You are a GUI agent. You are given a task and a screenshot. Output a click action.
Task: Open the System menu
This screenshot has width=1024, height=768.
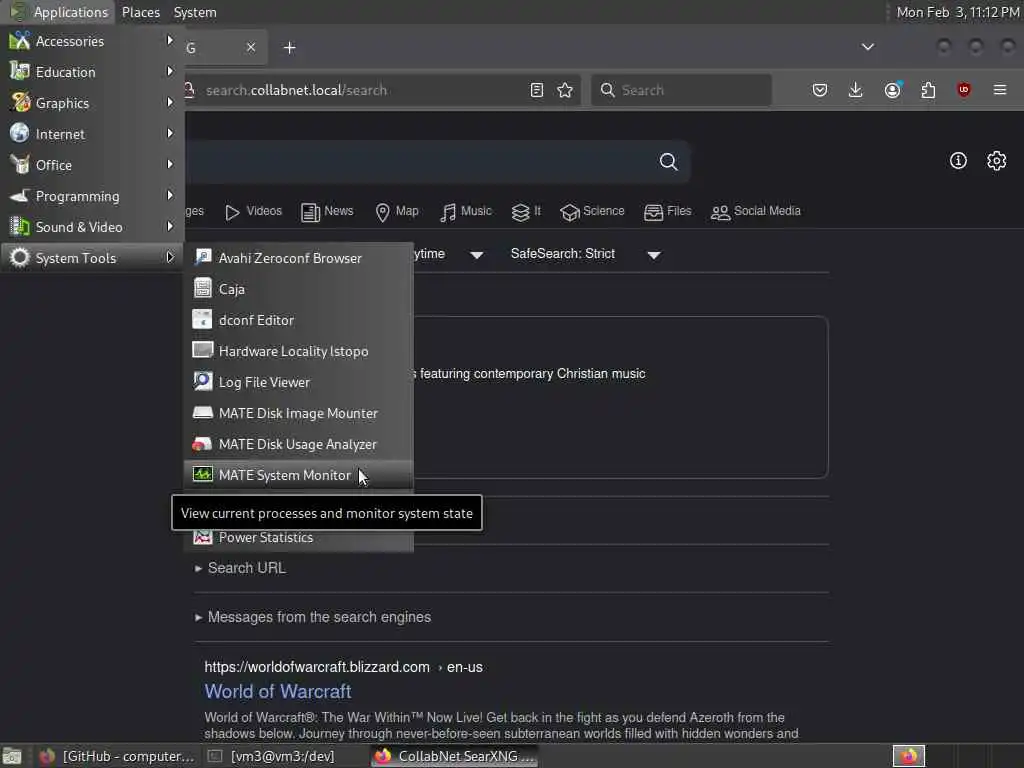coord(195,12)
